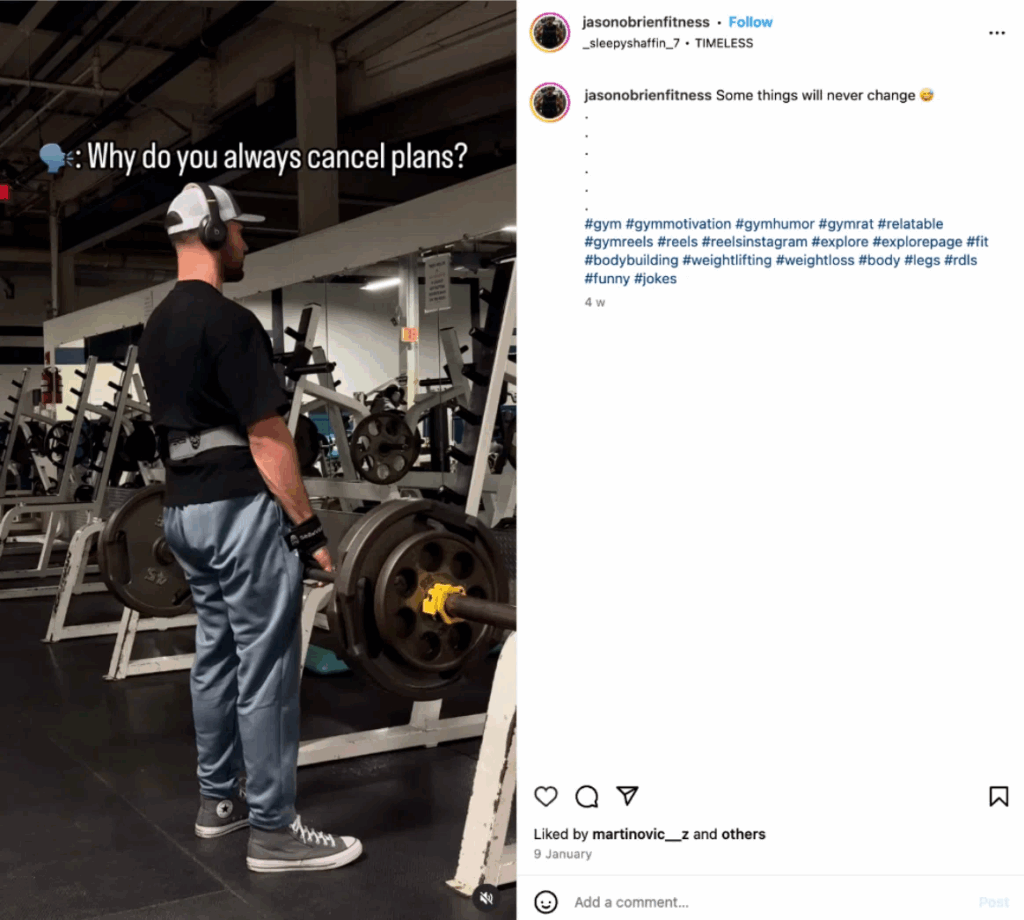Image resolution: width=1024 pixels, height=920 pixels.
Task: Open the TIMELESS audio track link
Action: coord(724,43)
